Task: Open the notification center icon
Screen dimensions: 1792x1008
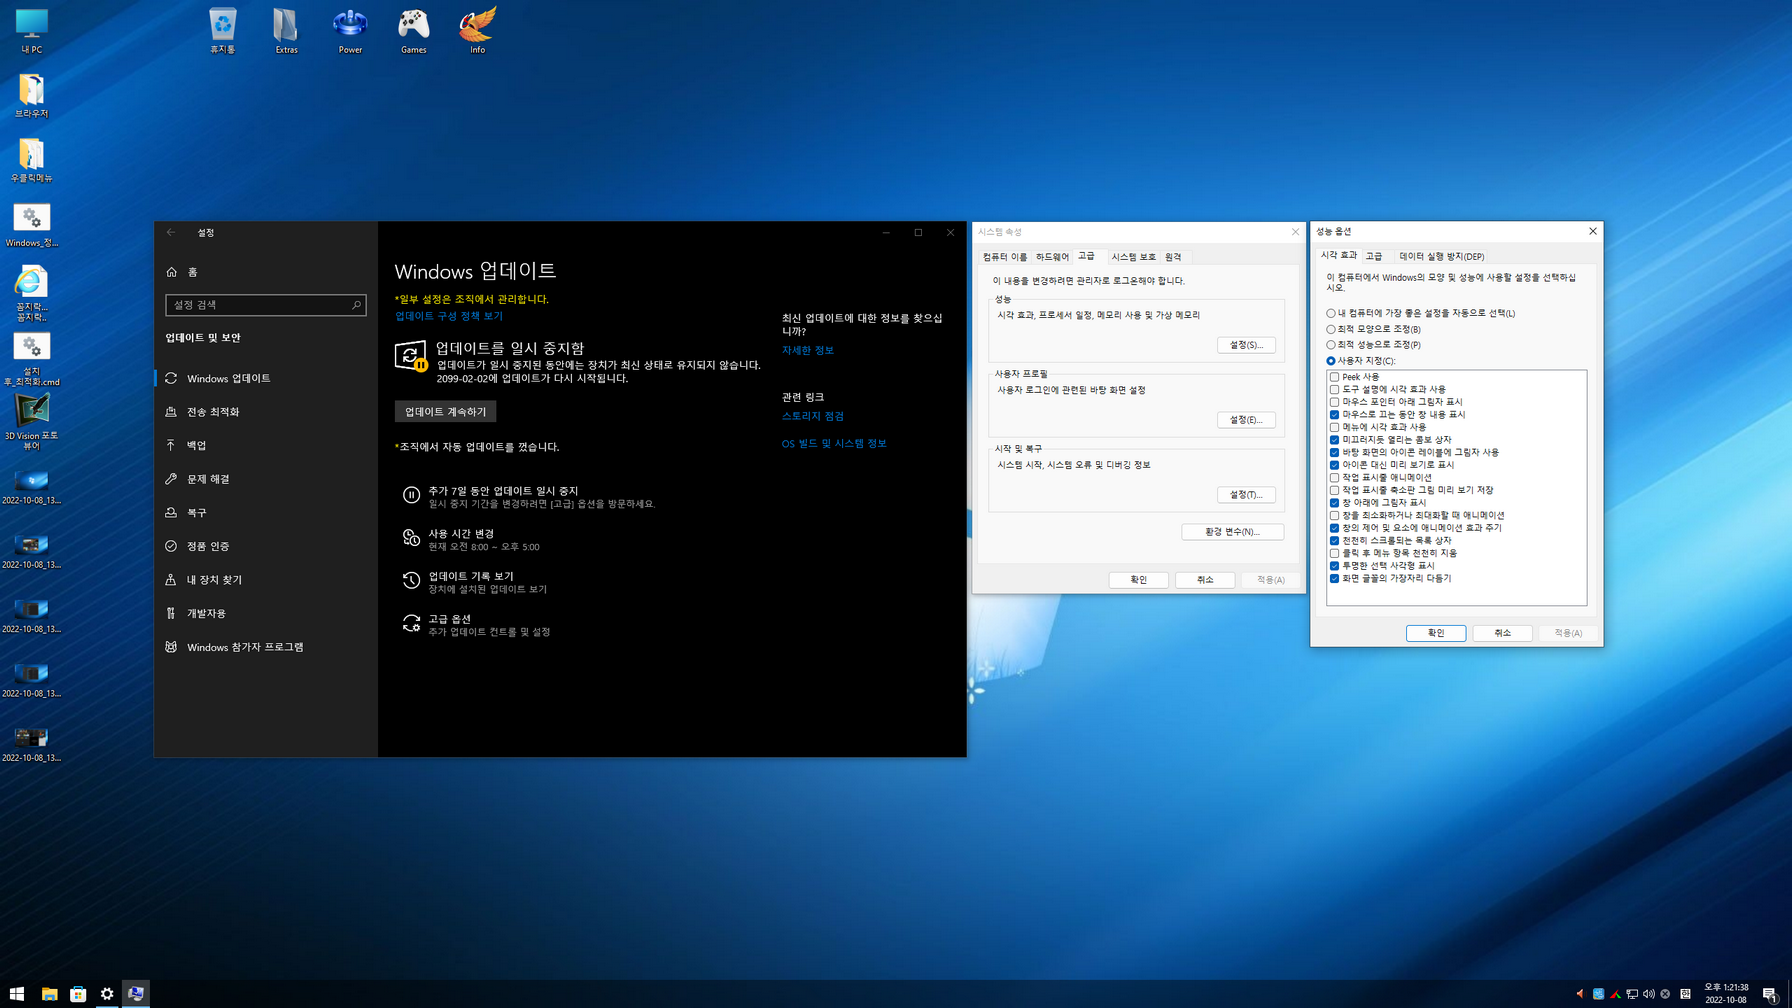Action: pyautogui.click(x=1769, y=994)
